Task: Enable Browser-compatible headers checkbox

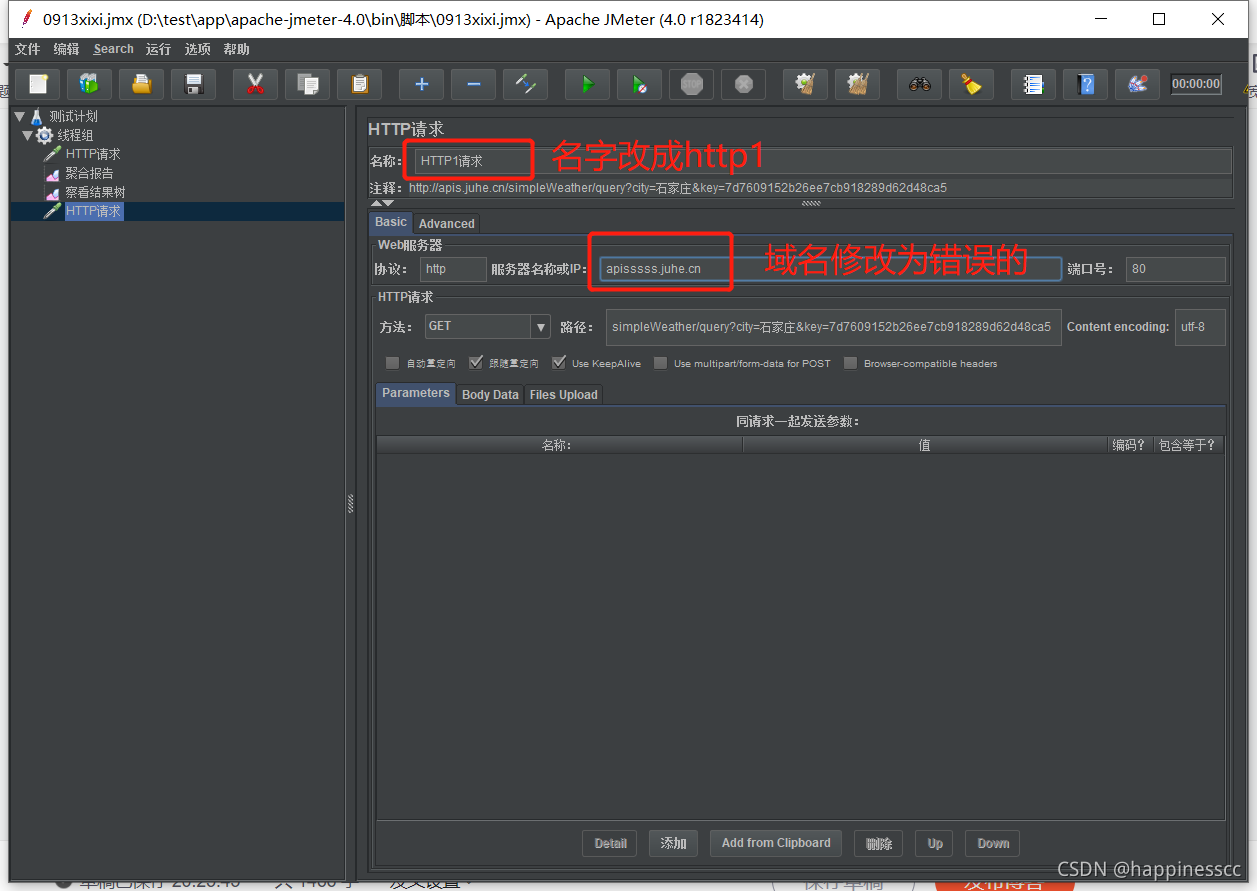Action: 850,363
